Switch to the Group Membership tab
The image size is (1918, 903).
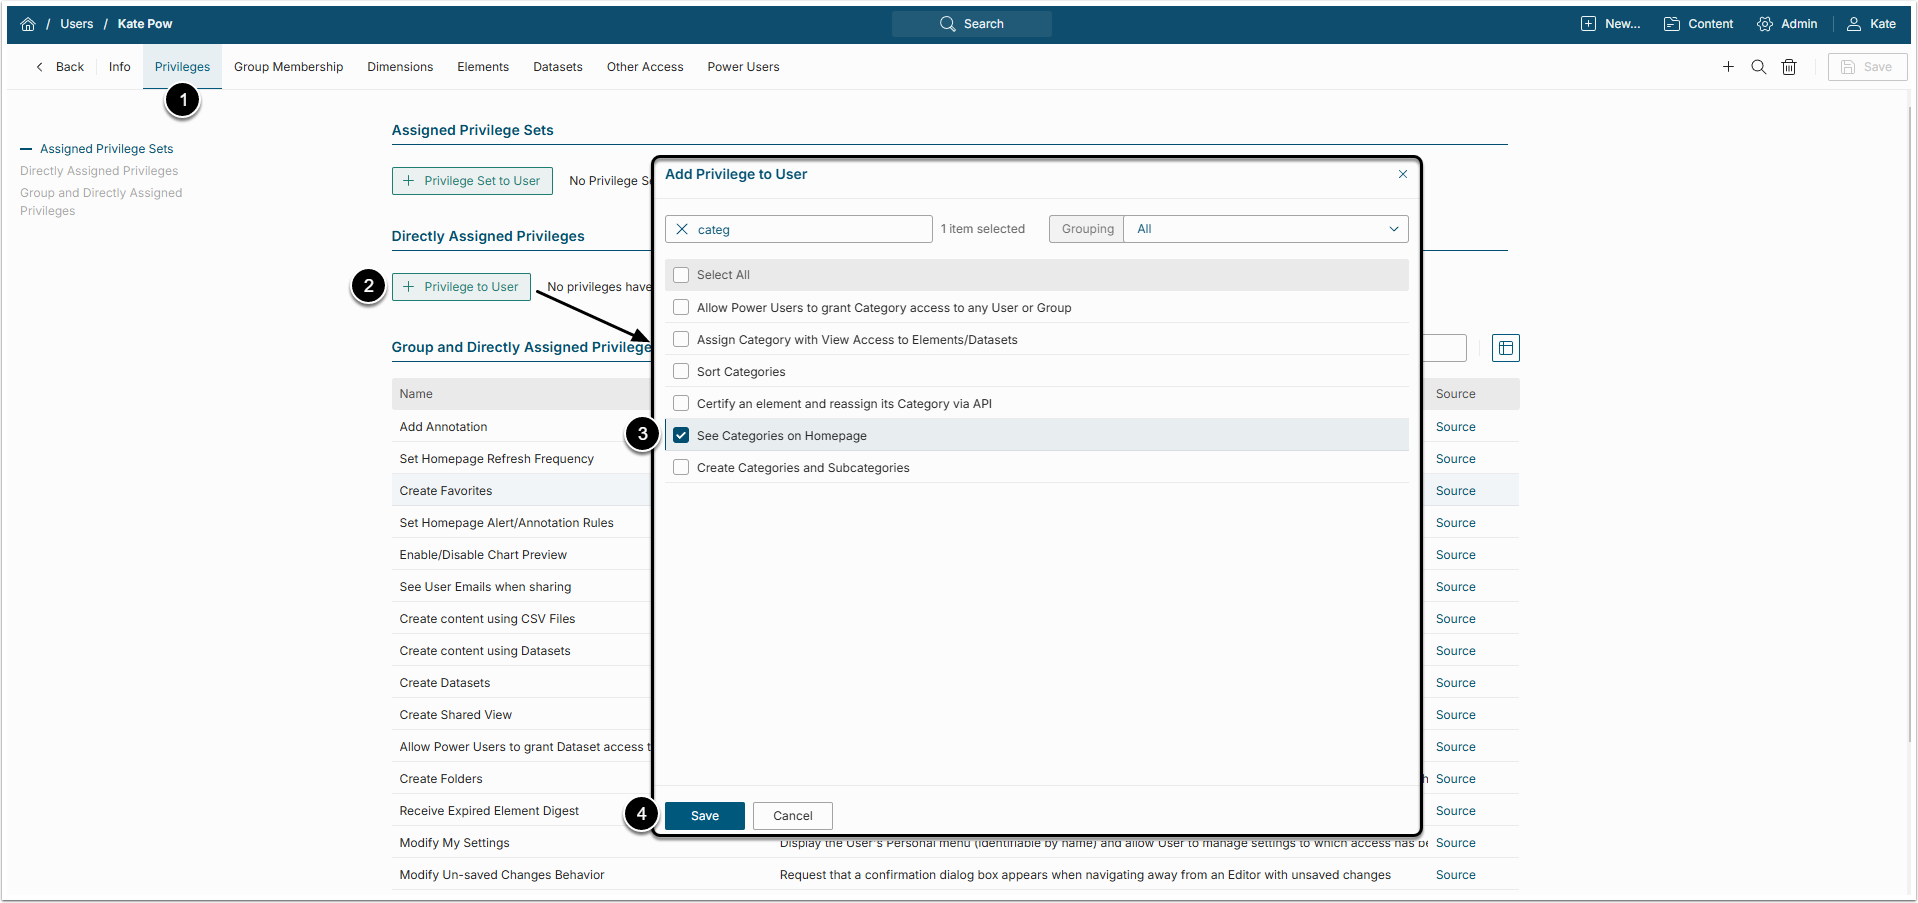coord(288,67)
